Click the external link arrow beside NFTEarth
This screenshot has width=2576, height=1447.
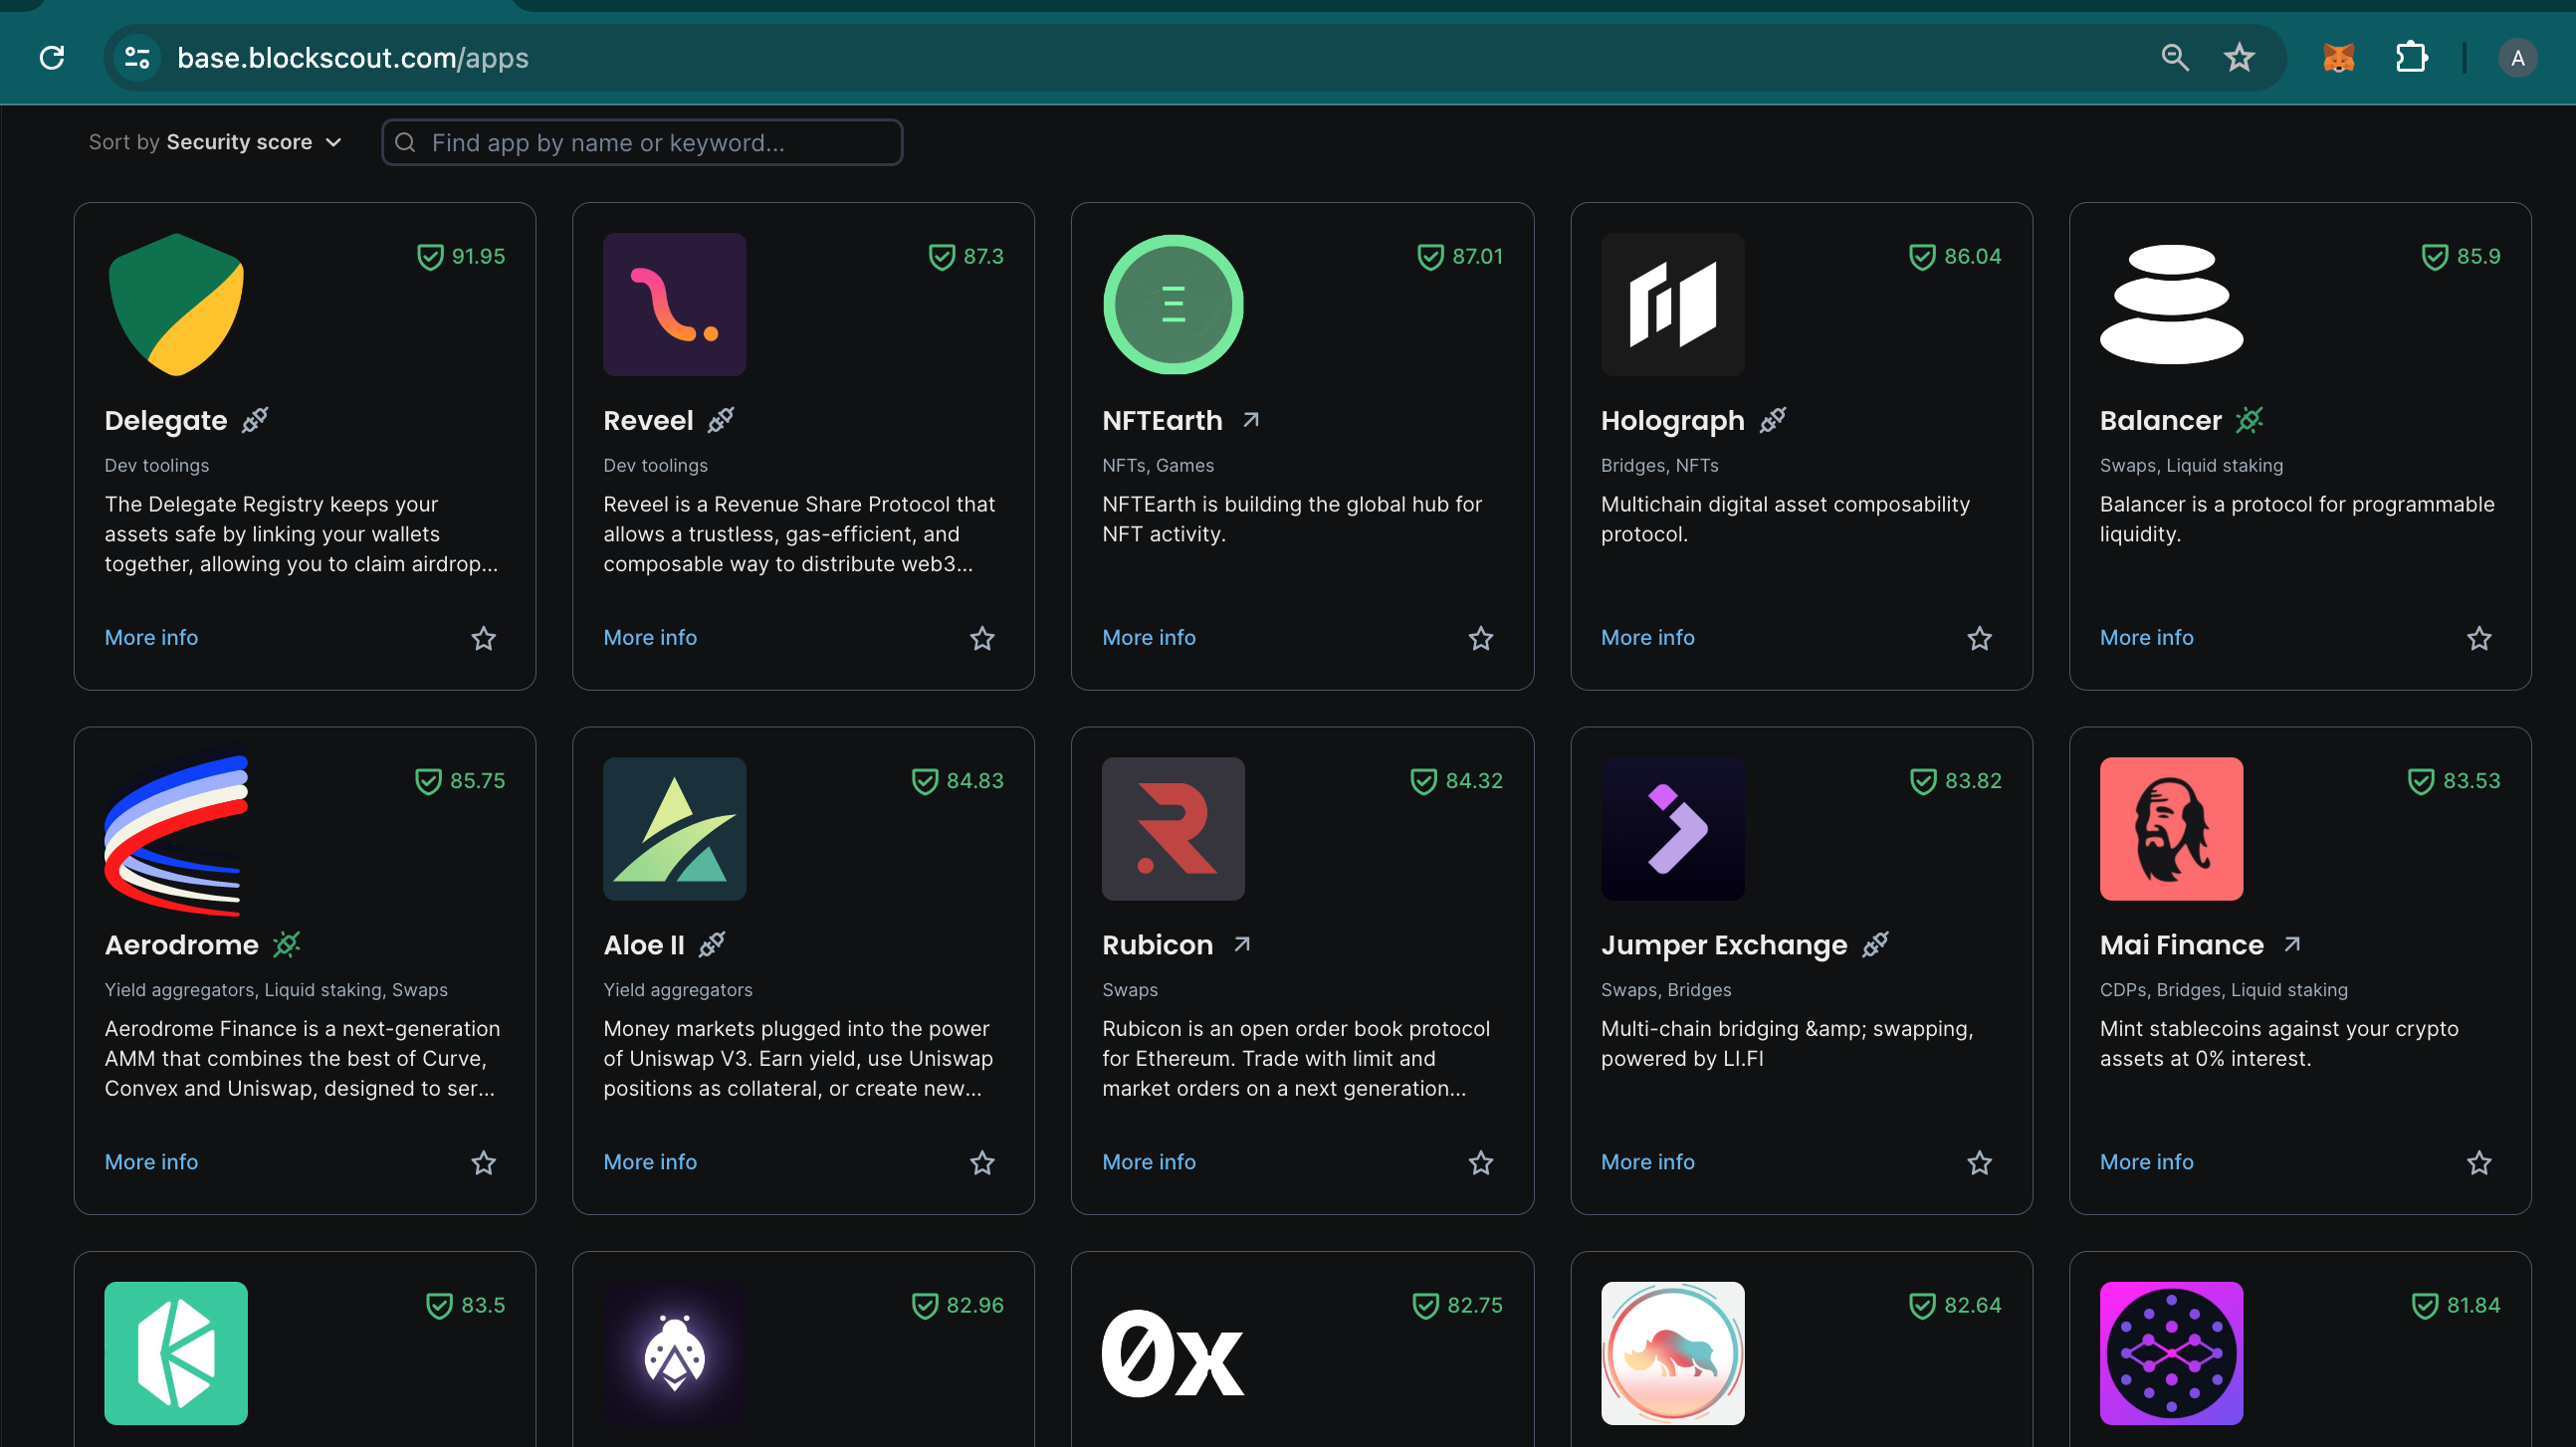coord(1251,420)
